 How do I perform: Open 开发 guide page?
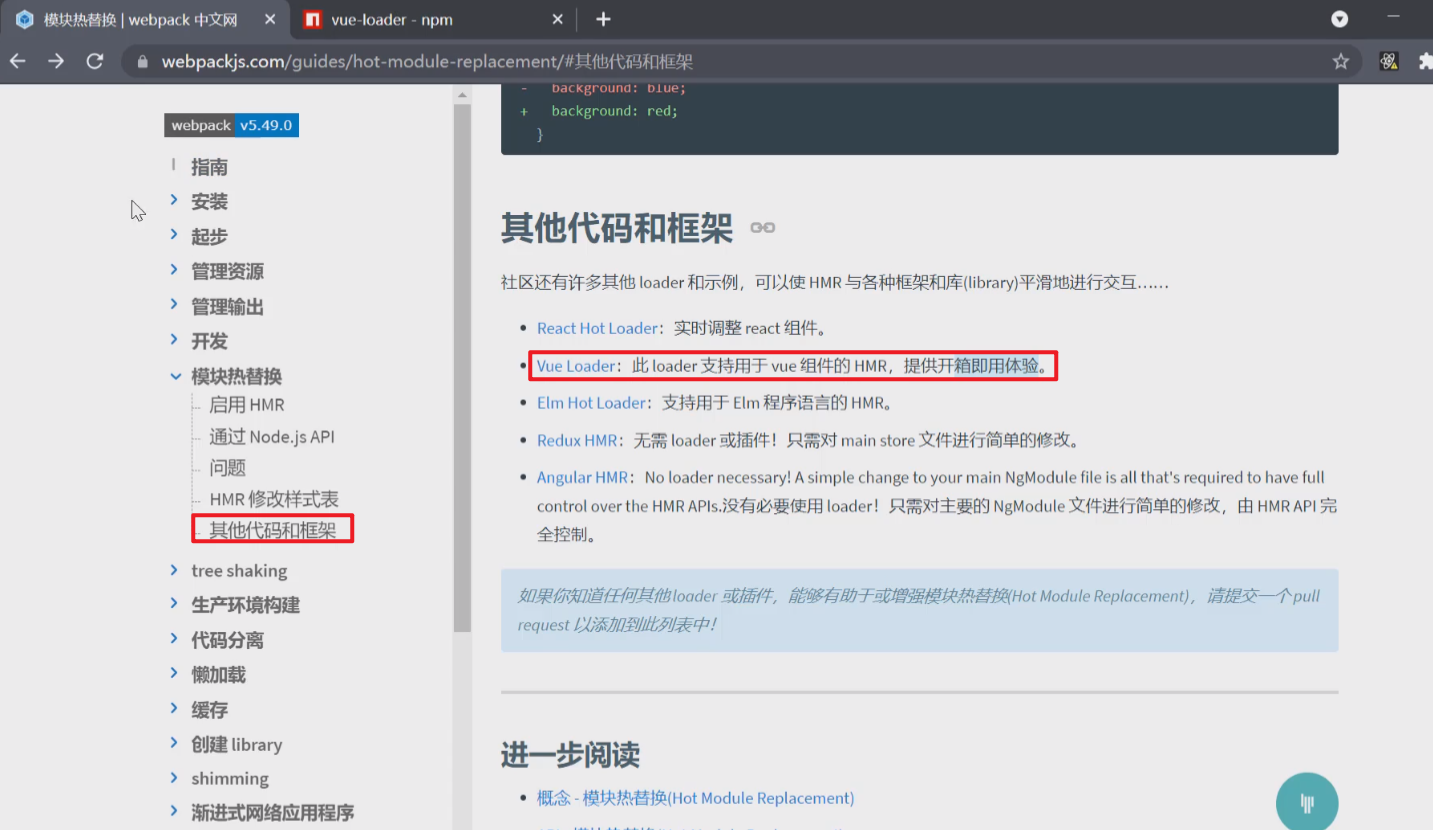[209, 341]
